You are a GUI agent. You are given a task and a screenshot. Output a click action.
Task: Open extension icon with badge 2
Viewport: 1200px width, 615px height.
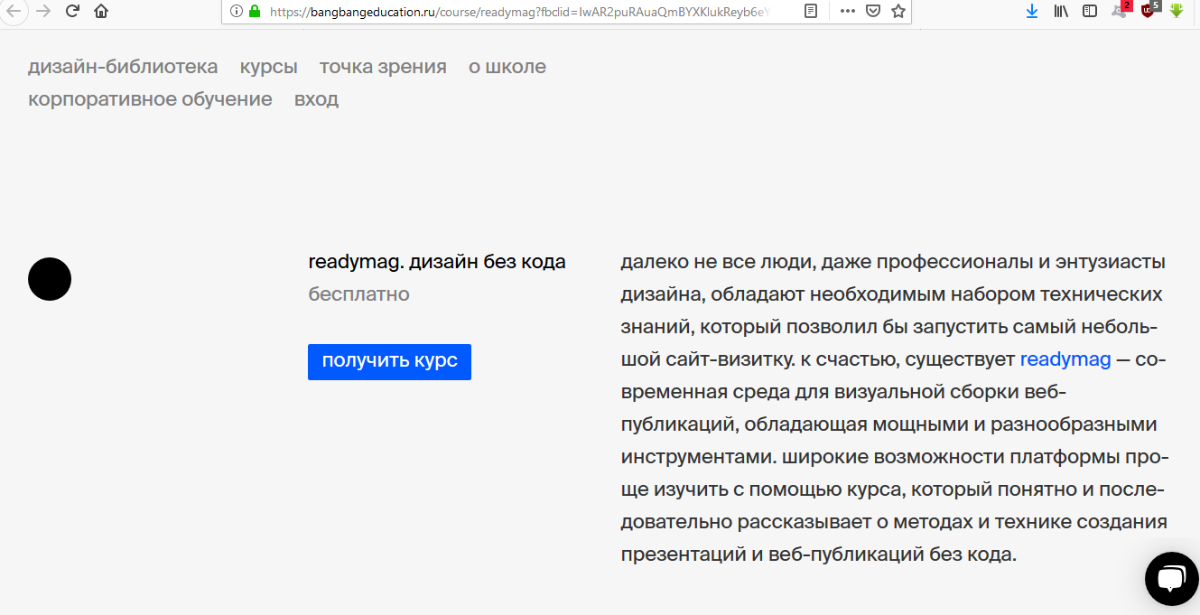[x=1120, y=10]
